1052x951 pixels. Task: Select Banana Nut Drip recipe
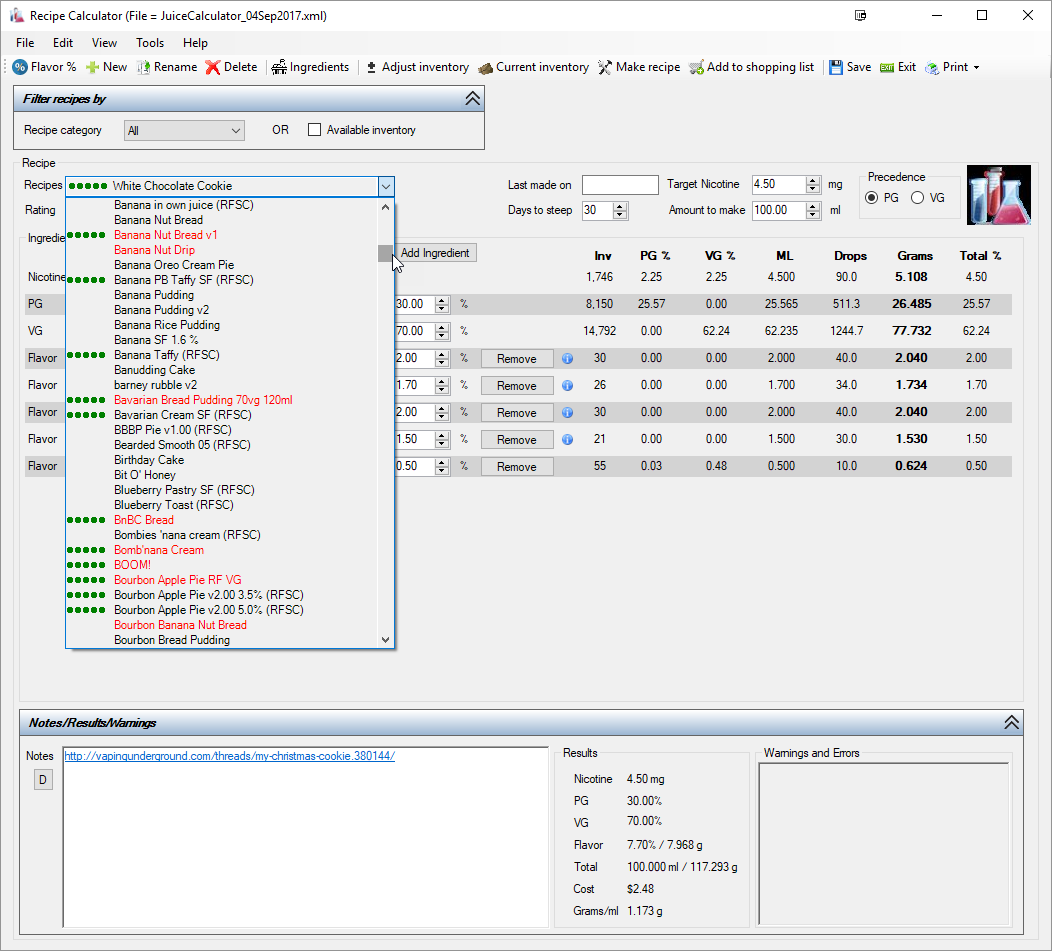(x=154, y=250)
